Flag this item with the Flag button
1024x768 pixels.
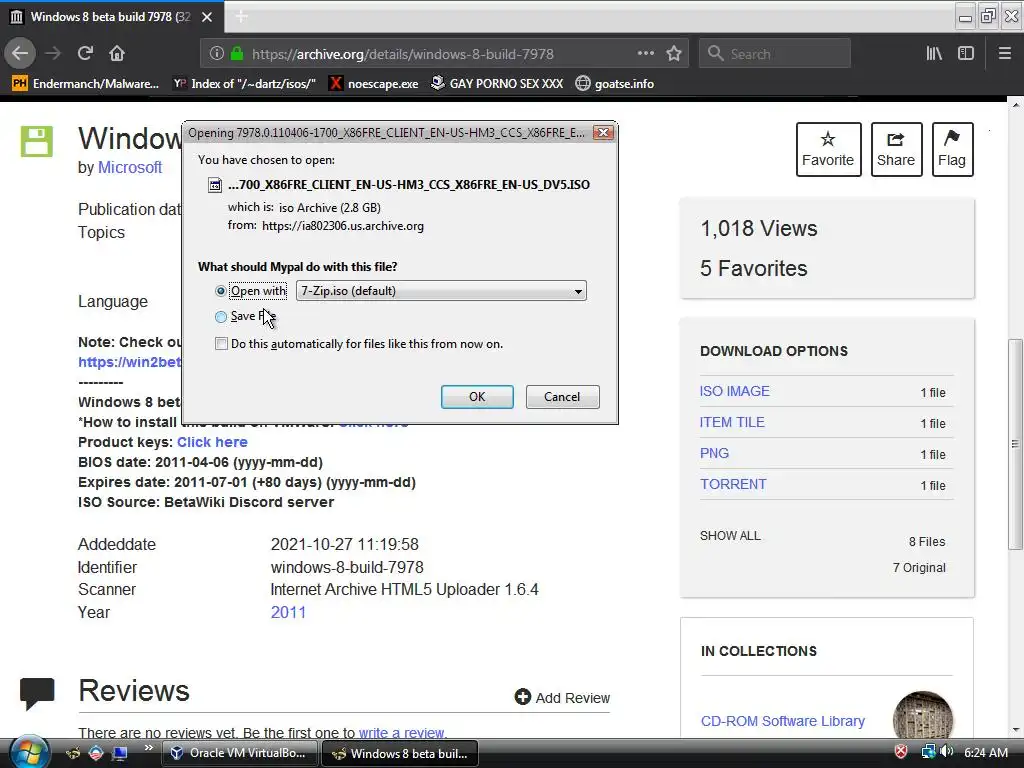click(952, 150)
